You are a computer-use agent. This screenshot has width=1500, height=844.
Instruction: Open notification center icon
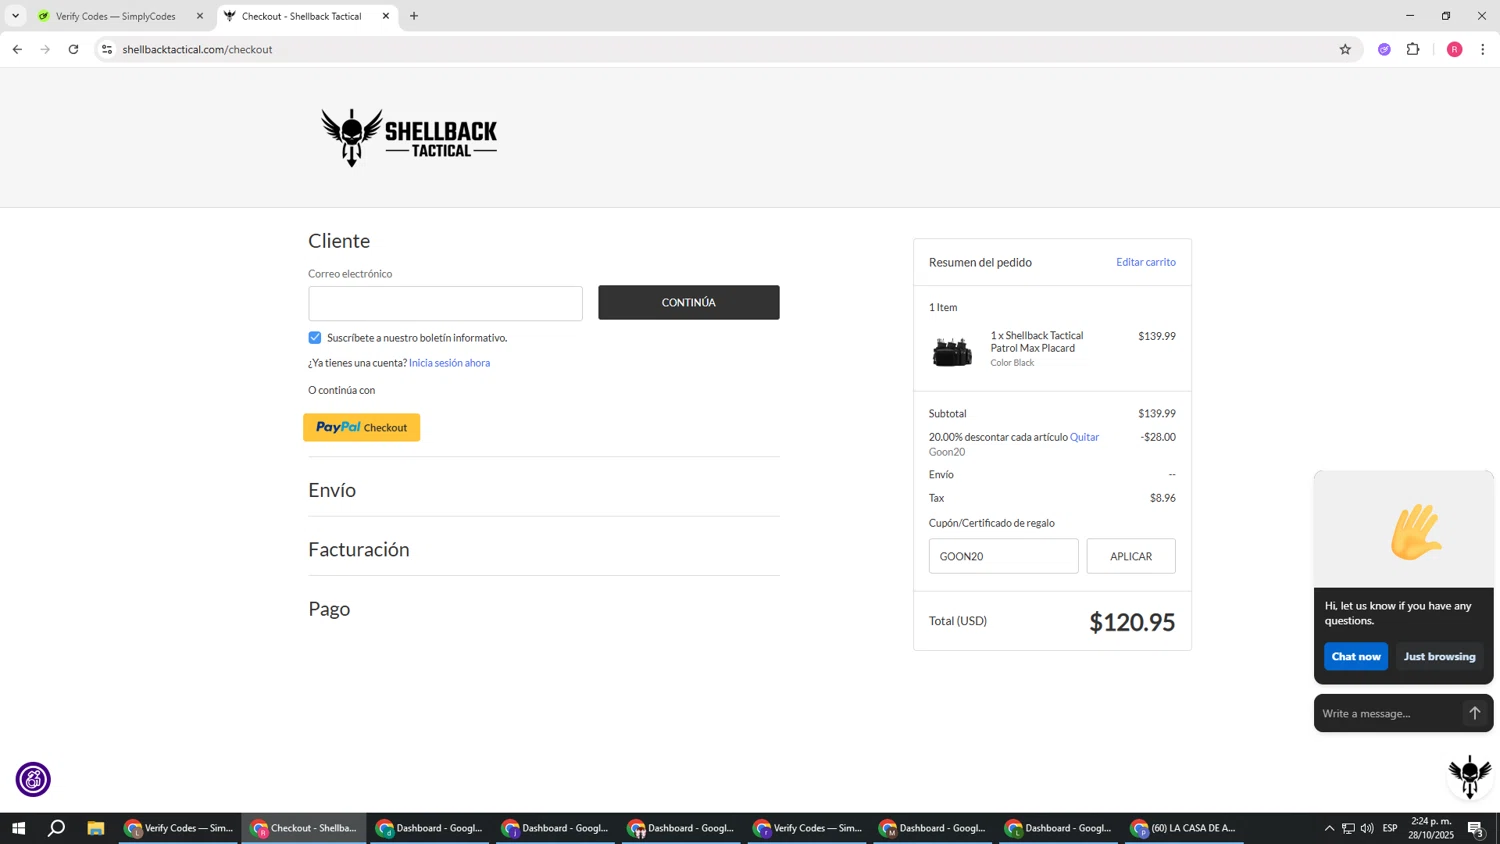pos(1475,828)
